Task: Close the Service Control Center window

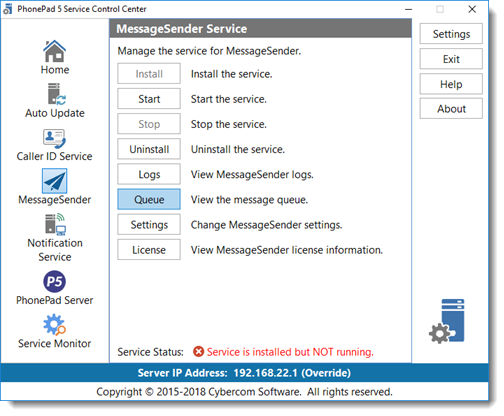Action: pos(472,9)
